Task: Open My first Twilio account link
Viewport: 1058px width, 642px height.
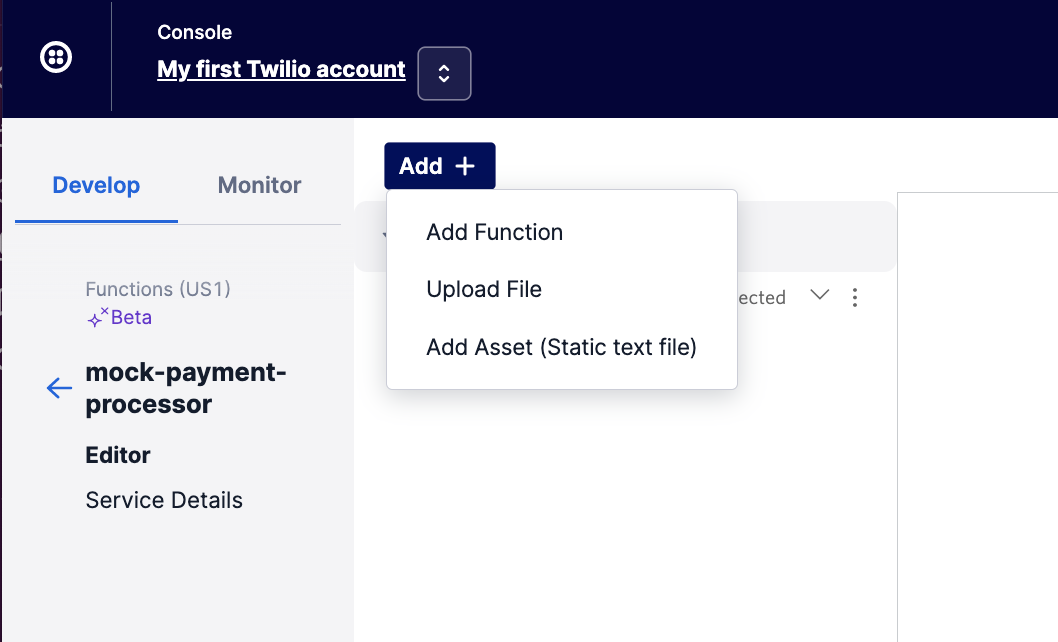Action: pyautogui.click(x=281, y=69)
